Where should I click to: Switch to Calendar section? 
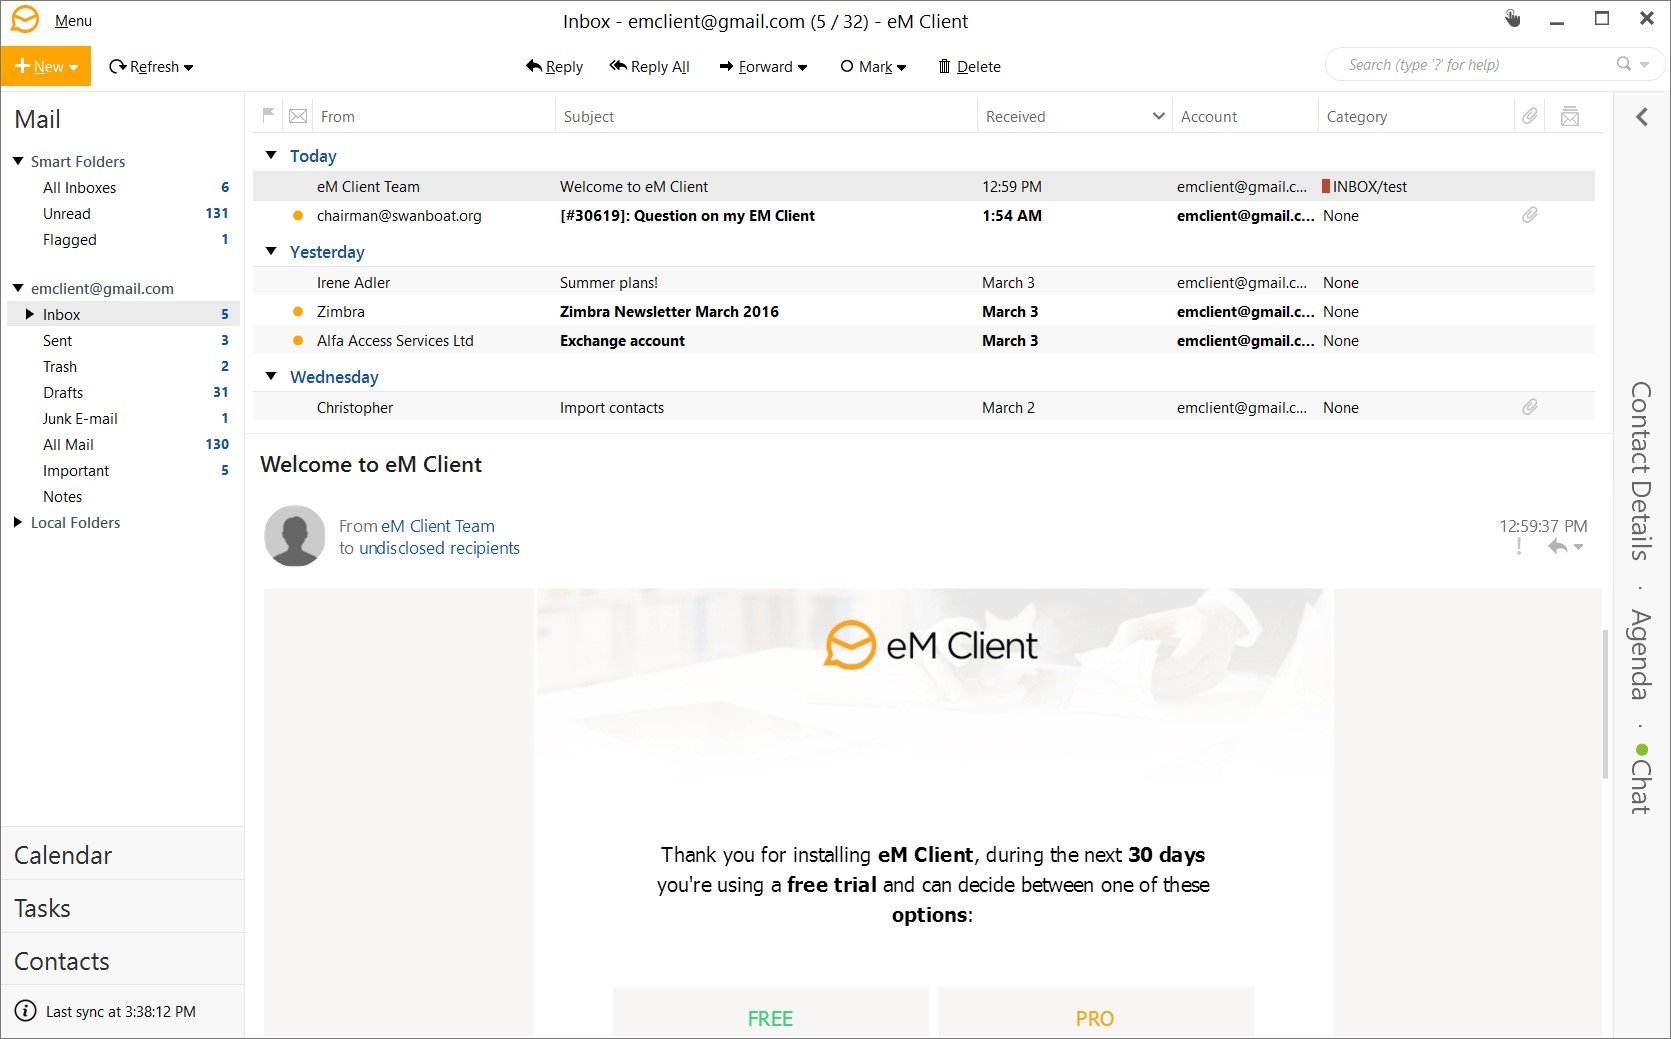123,855
